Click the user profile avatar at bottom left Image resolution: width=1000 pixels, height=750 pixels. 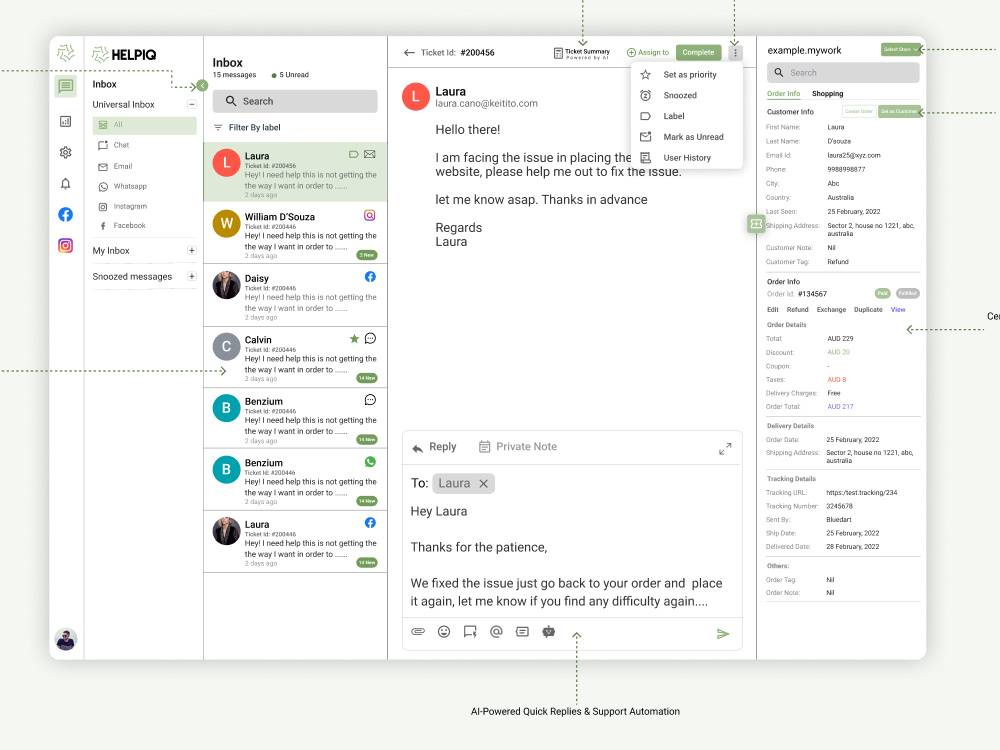(x=66, y=639)
